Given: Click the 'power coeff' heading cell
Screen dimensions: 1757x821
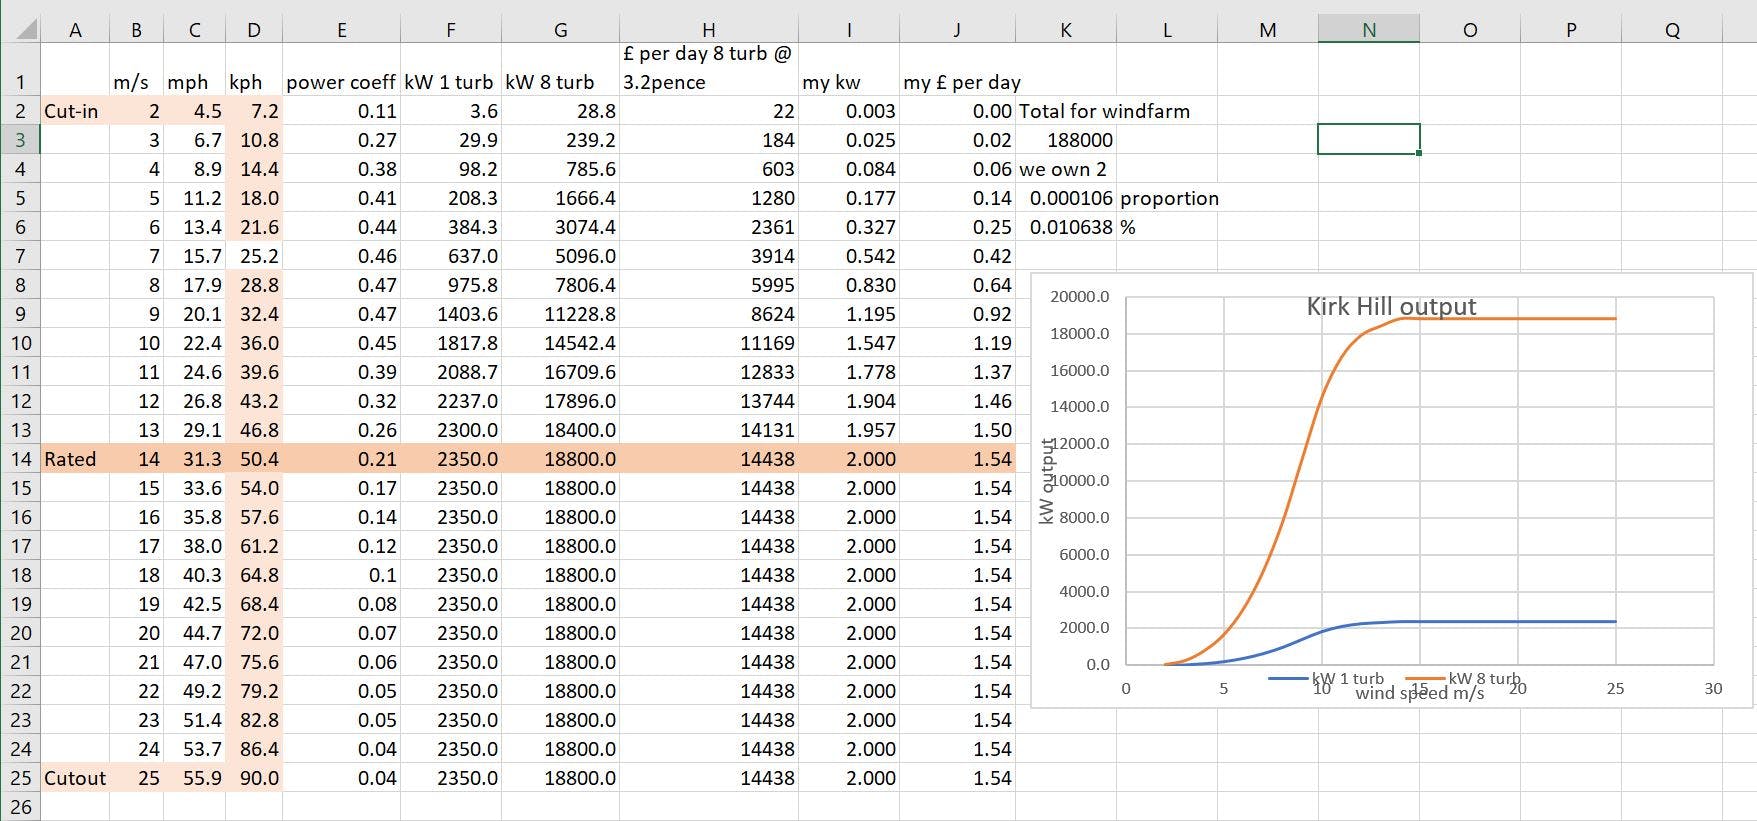Looking at the screenshot, I should tap(342, 69).
